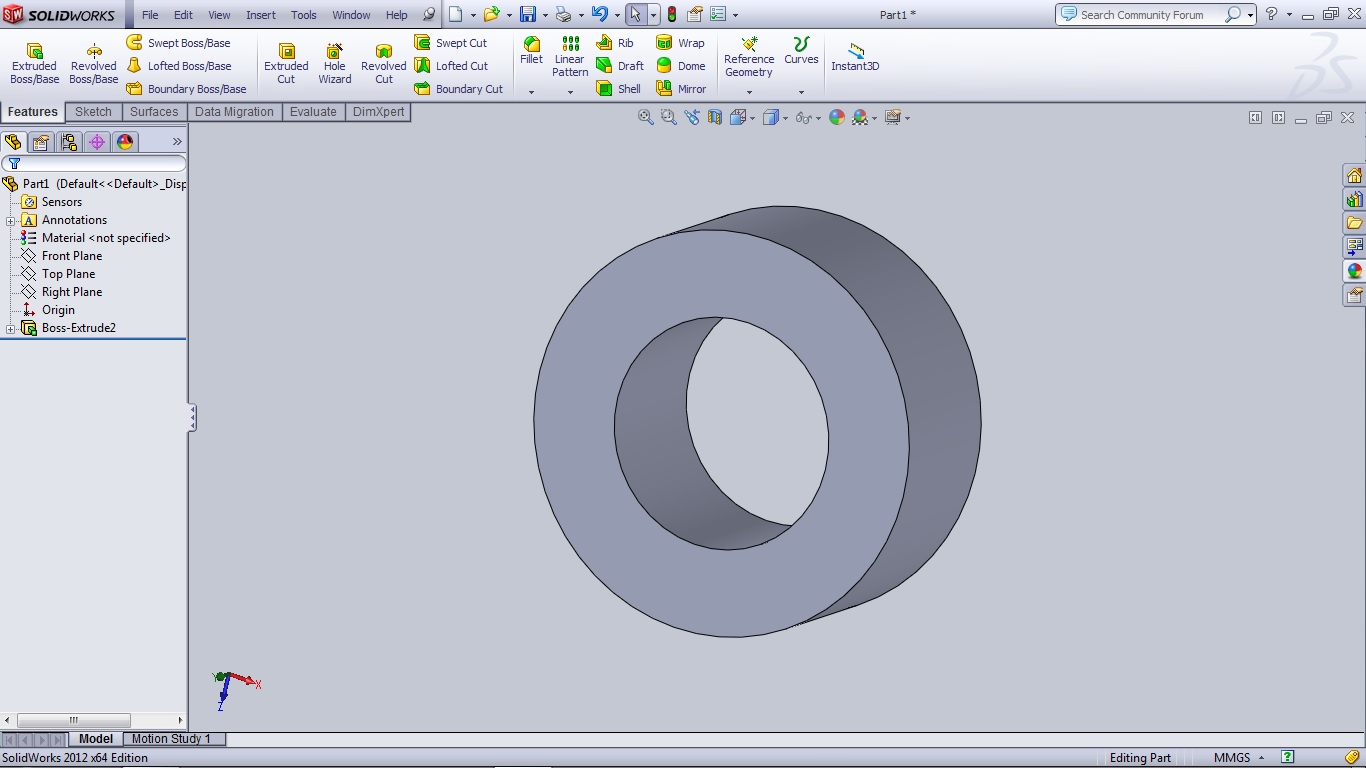
Task: Click the Shell feature tool
Action: tap(619, 89)
